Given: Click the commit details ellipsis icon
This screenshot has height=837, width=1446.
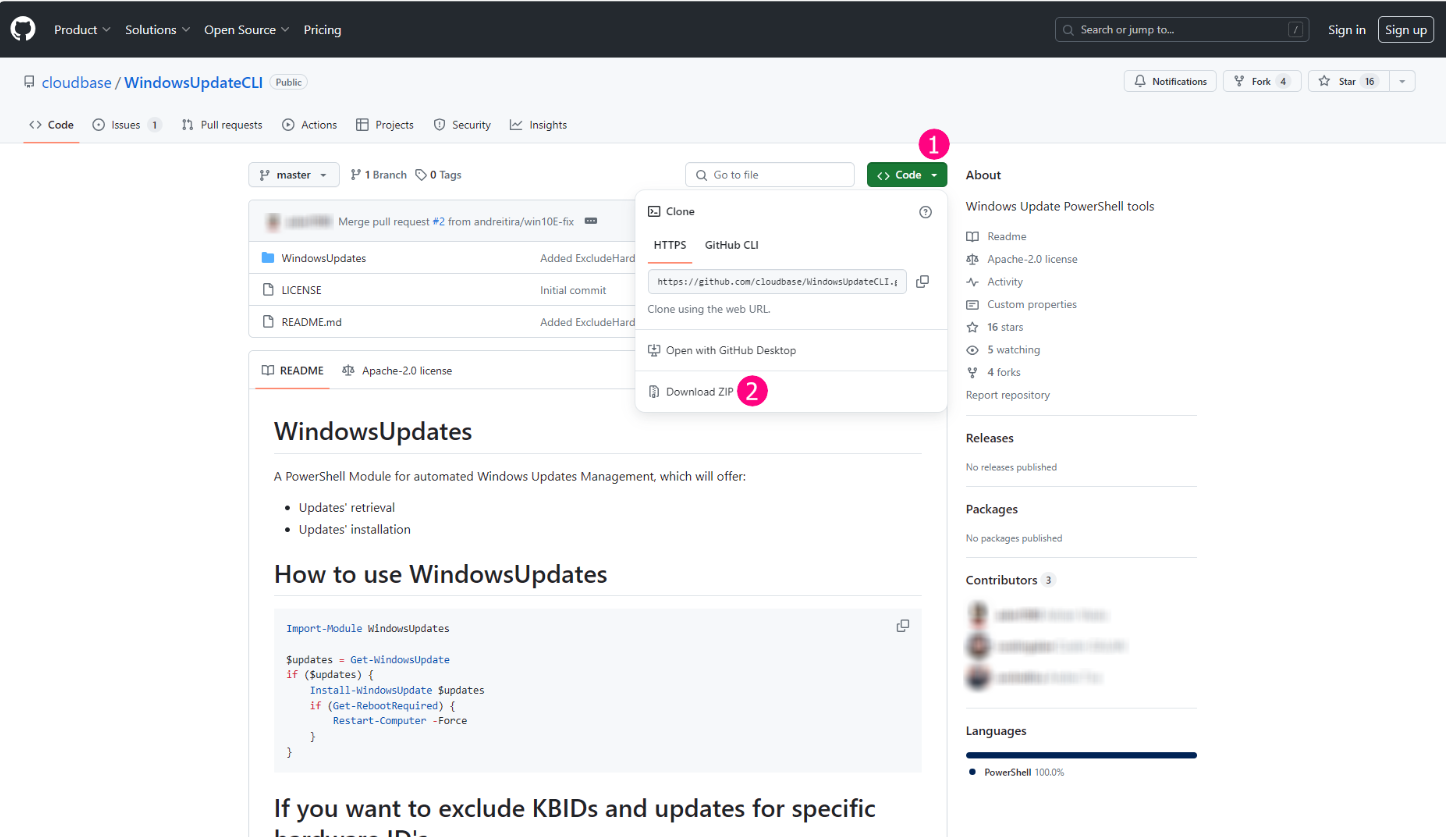Looking at the screenshot, I should (x=591, y=221).
